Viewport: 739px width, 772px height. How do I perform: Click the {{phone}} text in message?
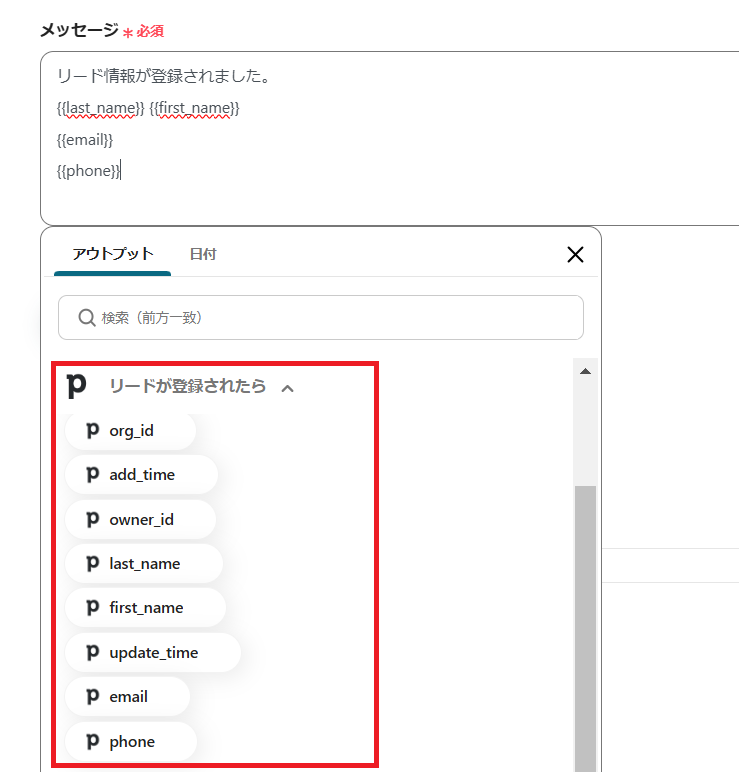[88, 171]
